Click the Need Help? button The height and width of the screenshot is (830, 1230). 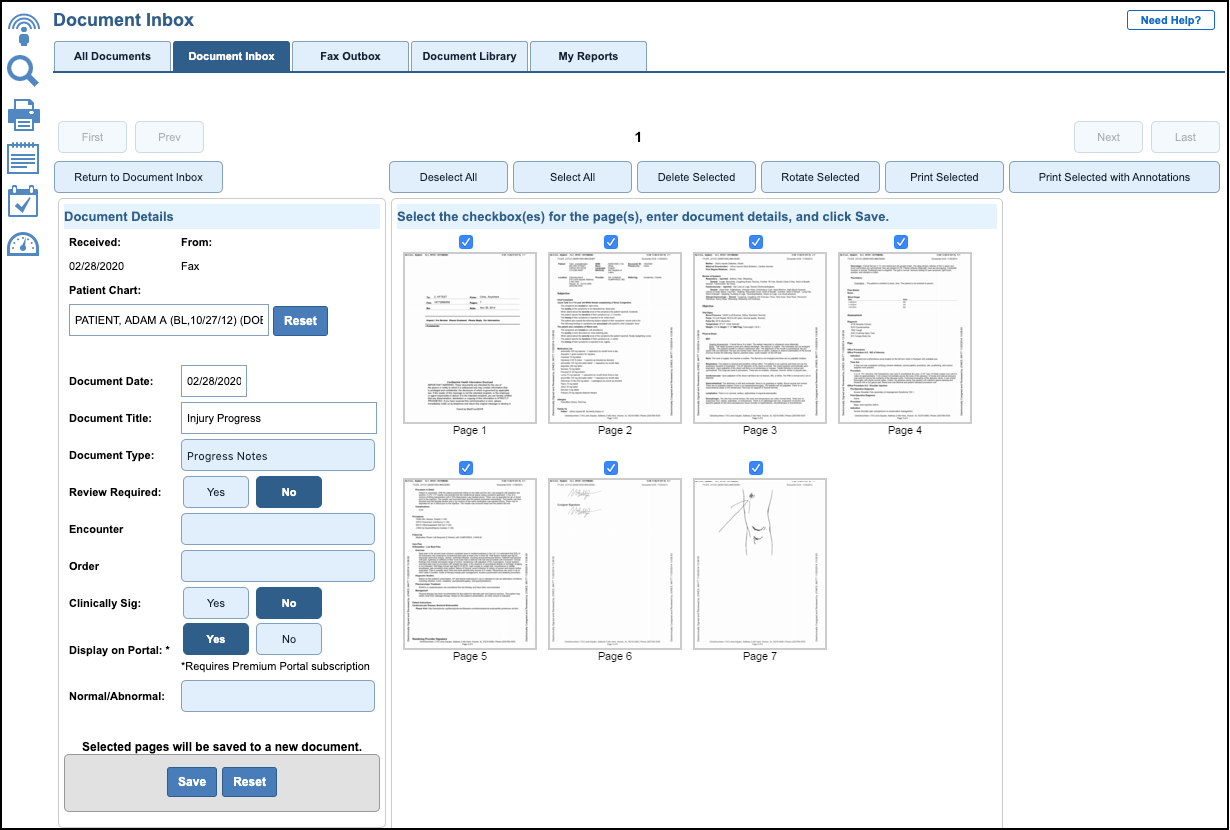tap(1170, 19)
